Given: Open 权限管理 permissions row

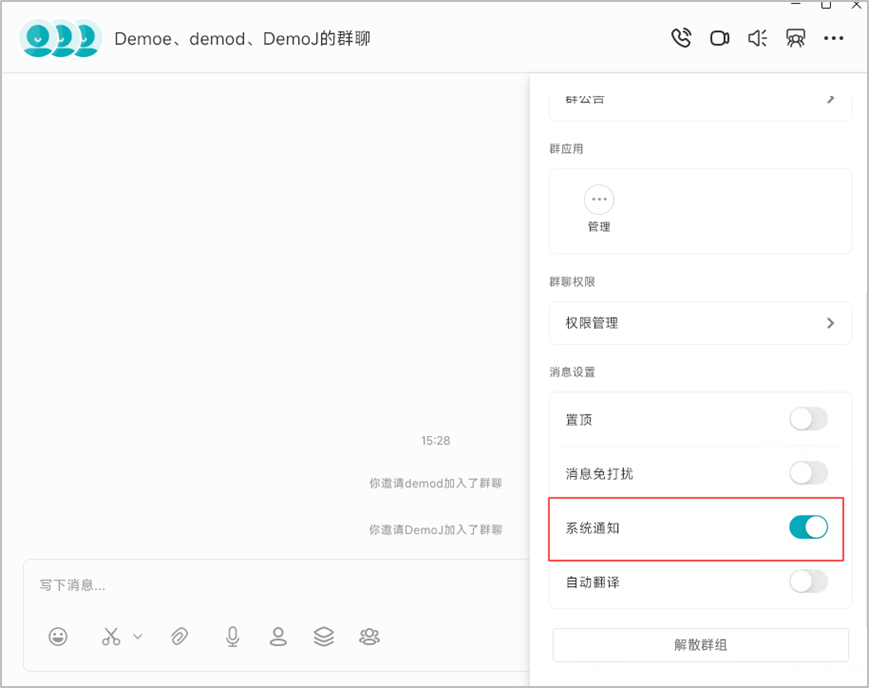Looking at the screenshot, I should tap(701, 323).
